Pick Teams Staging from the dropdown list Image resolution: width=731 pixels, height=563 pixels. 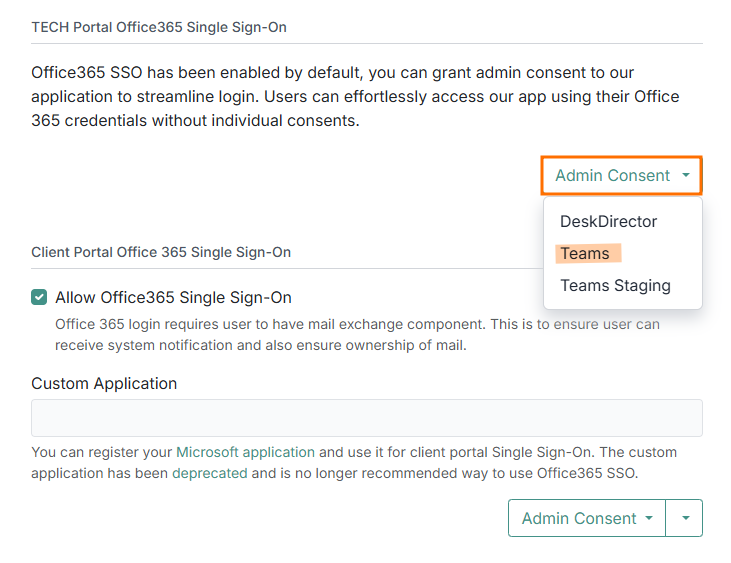(614, 285)
